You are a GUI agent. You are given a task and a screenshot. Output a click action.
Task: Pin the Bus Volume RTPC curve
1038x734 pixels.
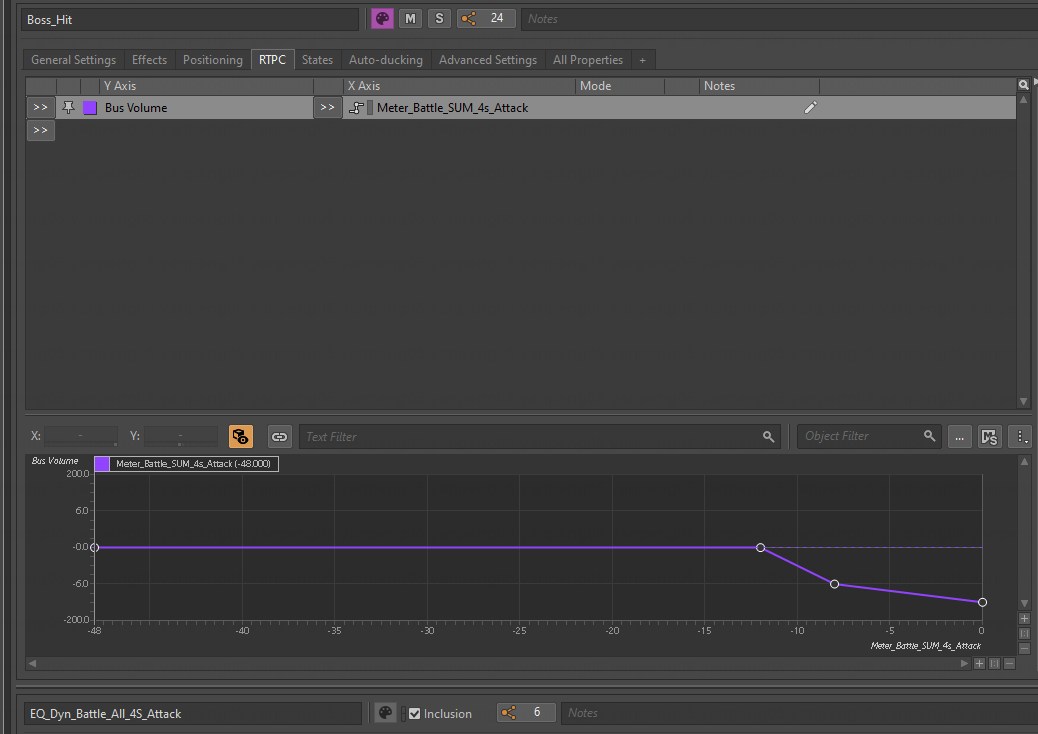point(68,107)
